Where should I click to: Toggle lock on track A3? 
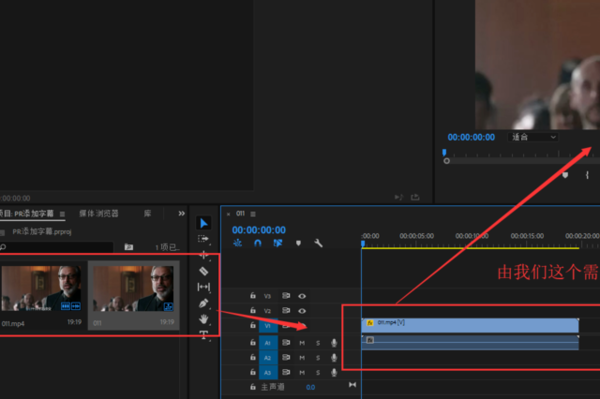253,372
